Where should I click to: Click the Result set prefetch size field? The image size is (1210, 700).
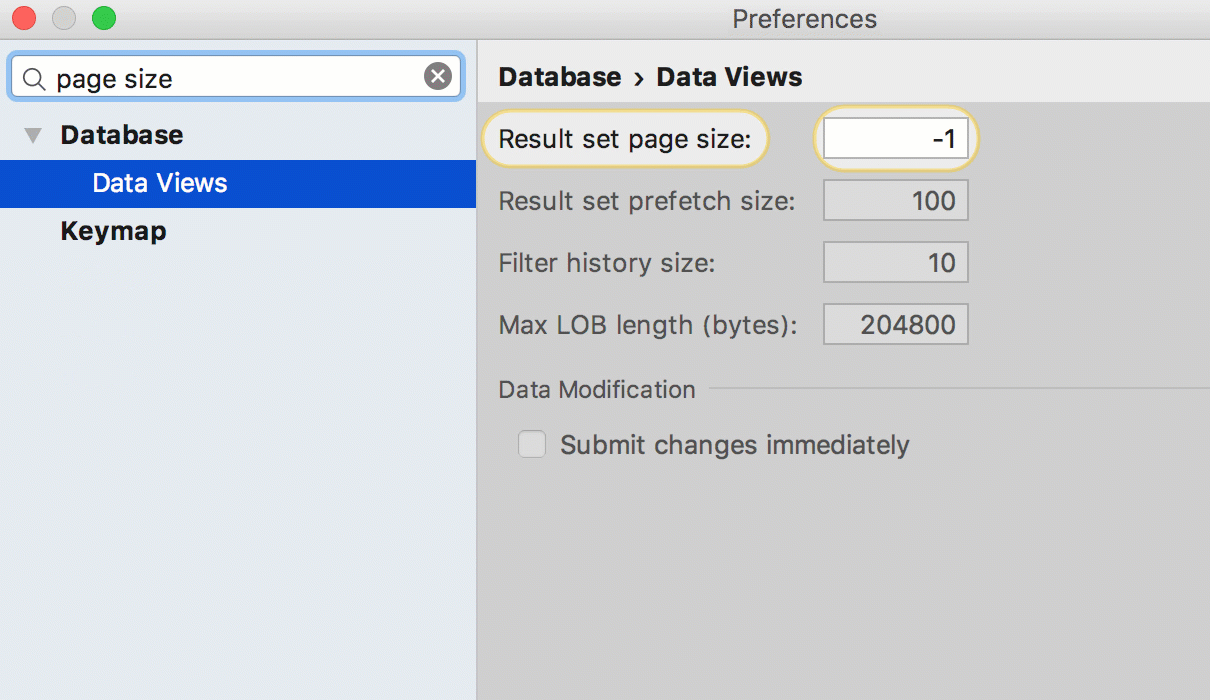tap(896, 201)
